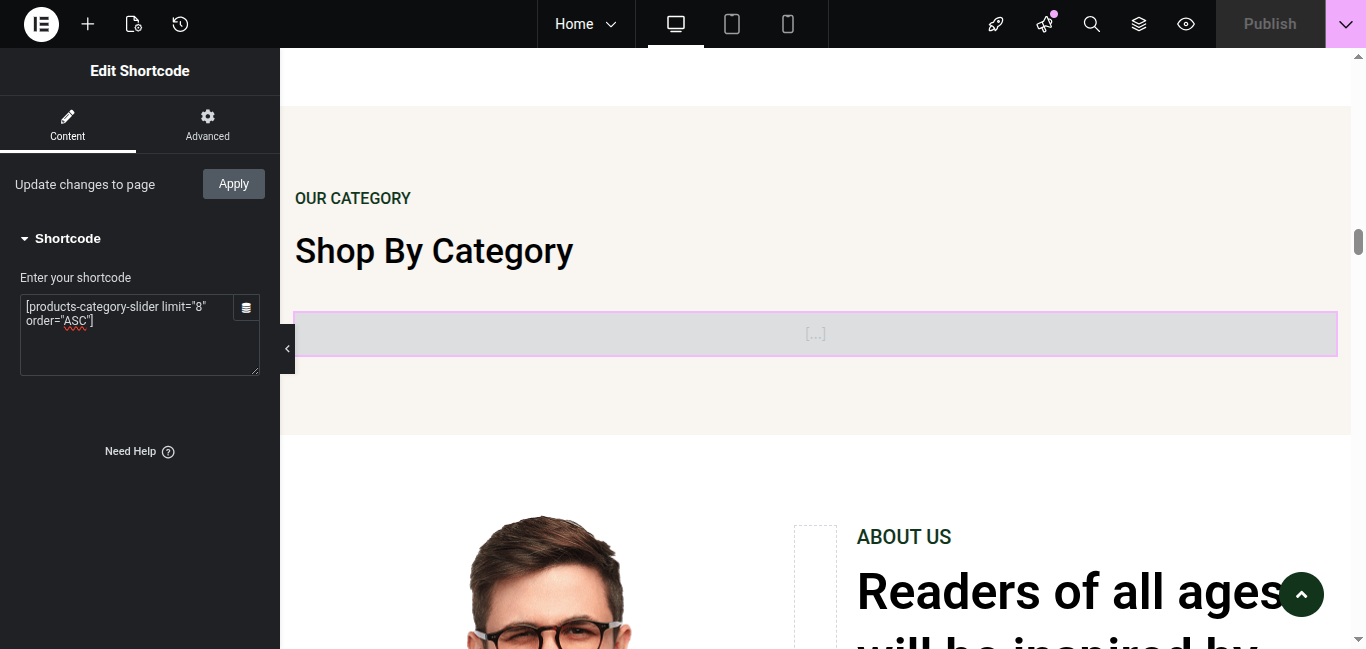Open the revision history icon

180,24
